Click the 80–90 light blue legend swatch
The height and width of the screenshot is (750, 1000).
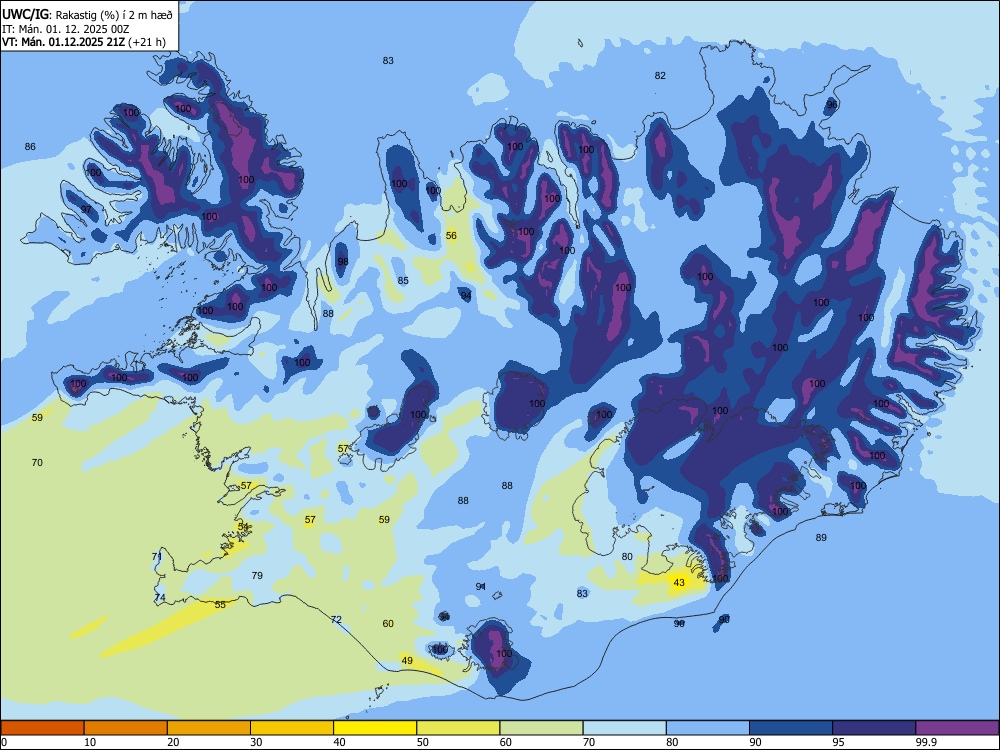click(708, 728)
